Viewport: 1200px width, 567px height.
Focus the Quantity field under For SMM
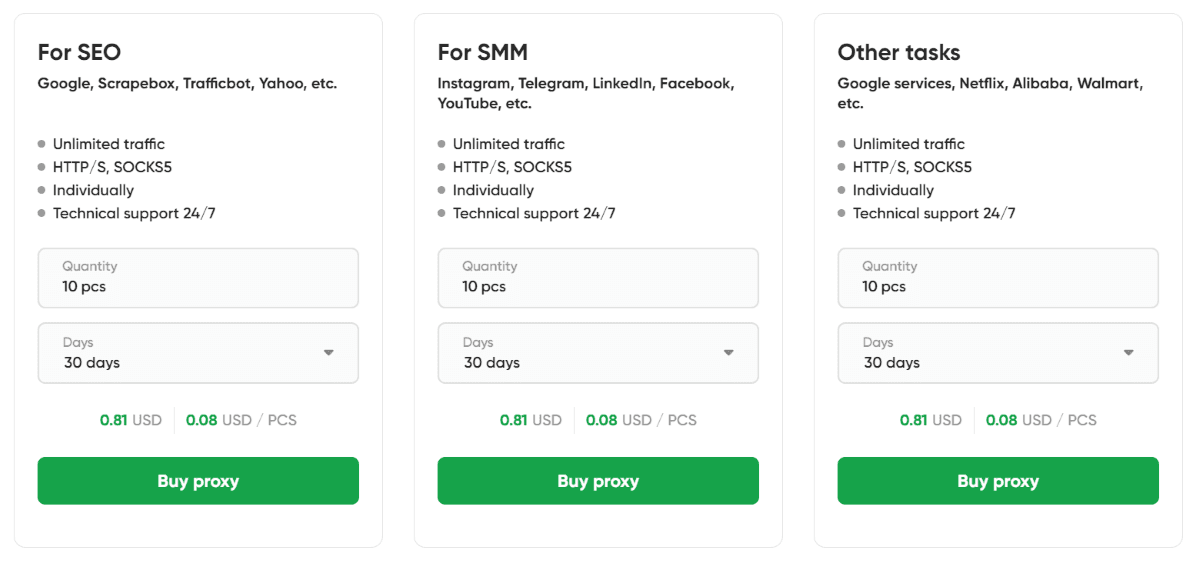pyautogui.click(x=598, y=278)
